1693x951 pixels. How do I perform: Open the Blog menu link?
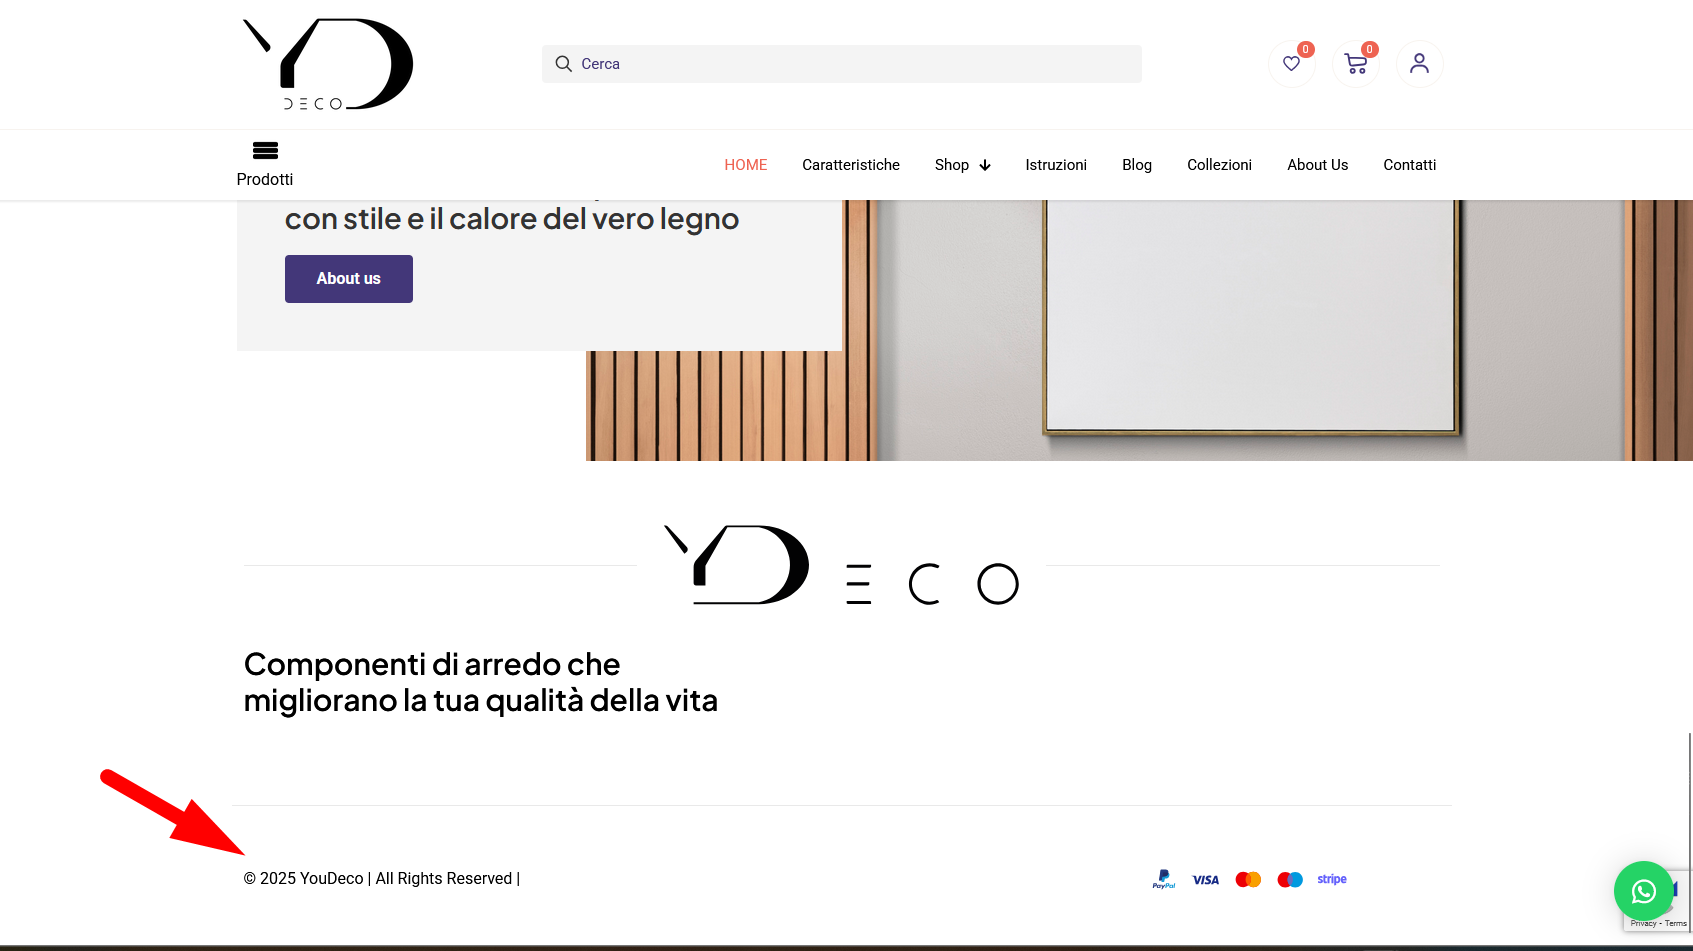click(1137, 165)
